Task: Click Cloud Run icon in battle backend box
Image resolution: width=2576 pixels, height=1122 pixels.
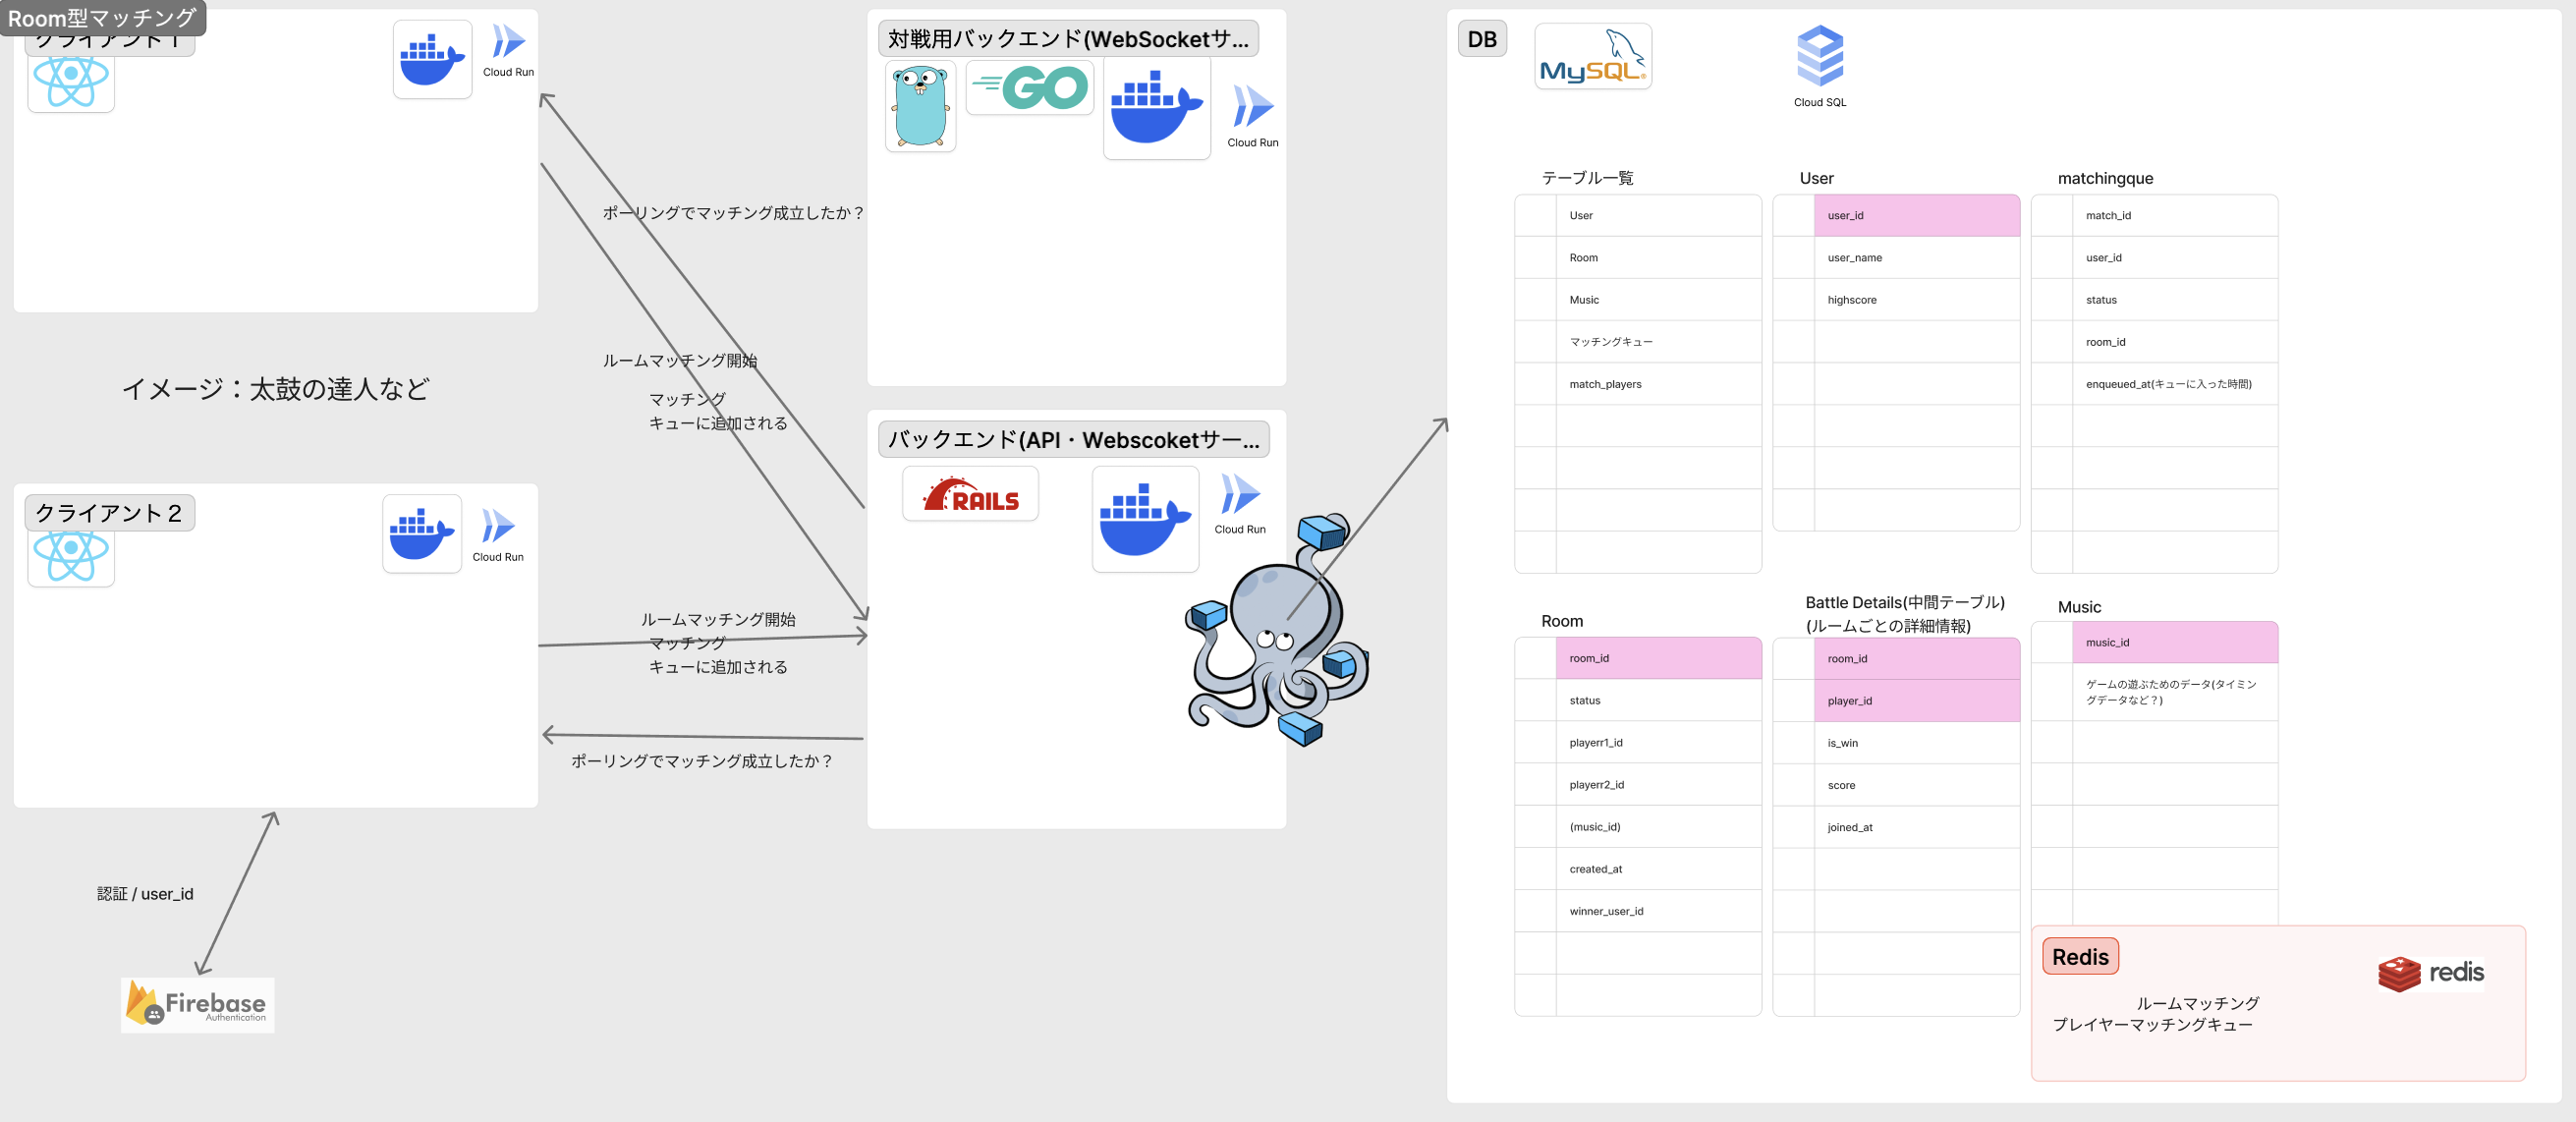Action: tap(1252, 116)
